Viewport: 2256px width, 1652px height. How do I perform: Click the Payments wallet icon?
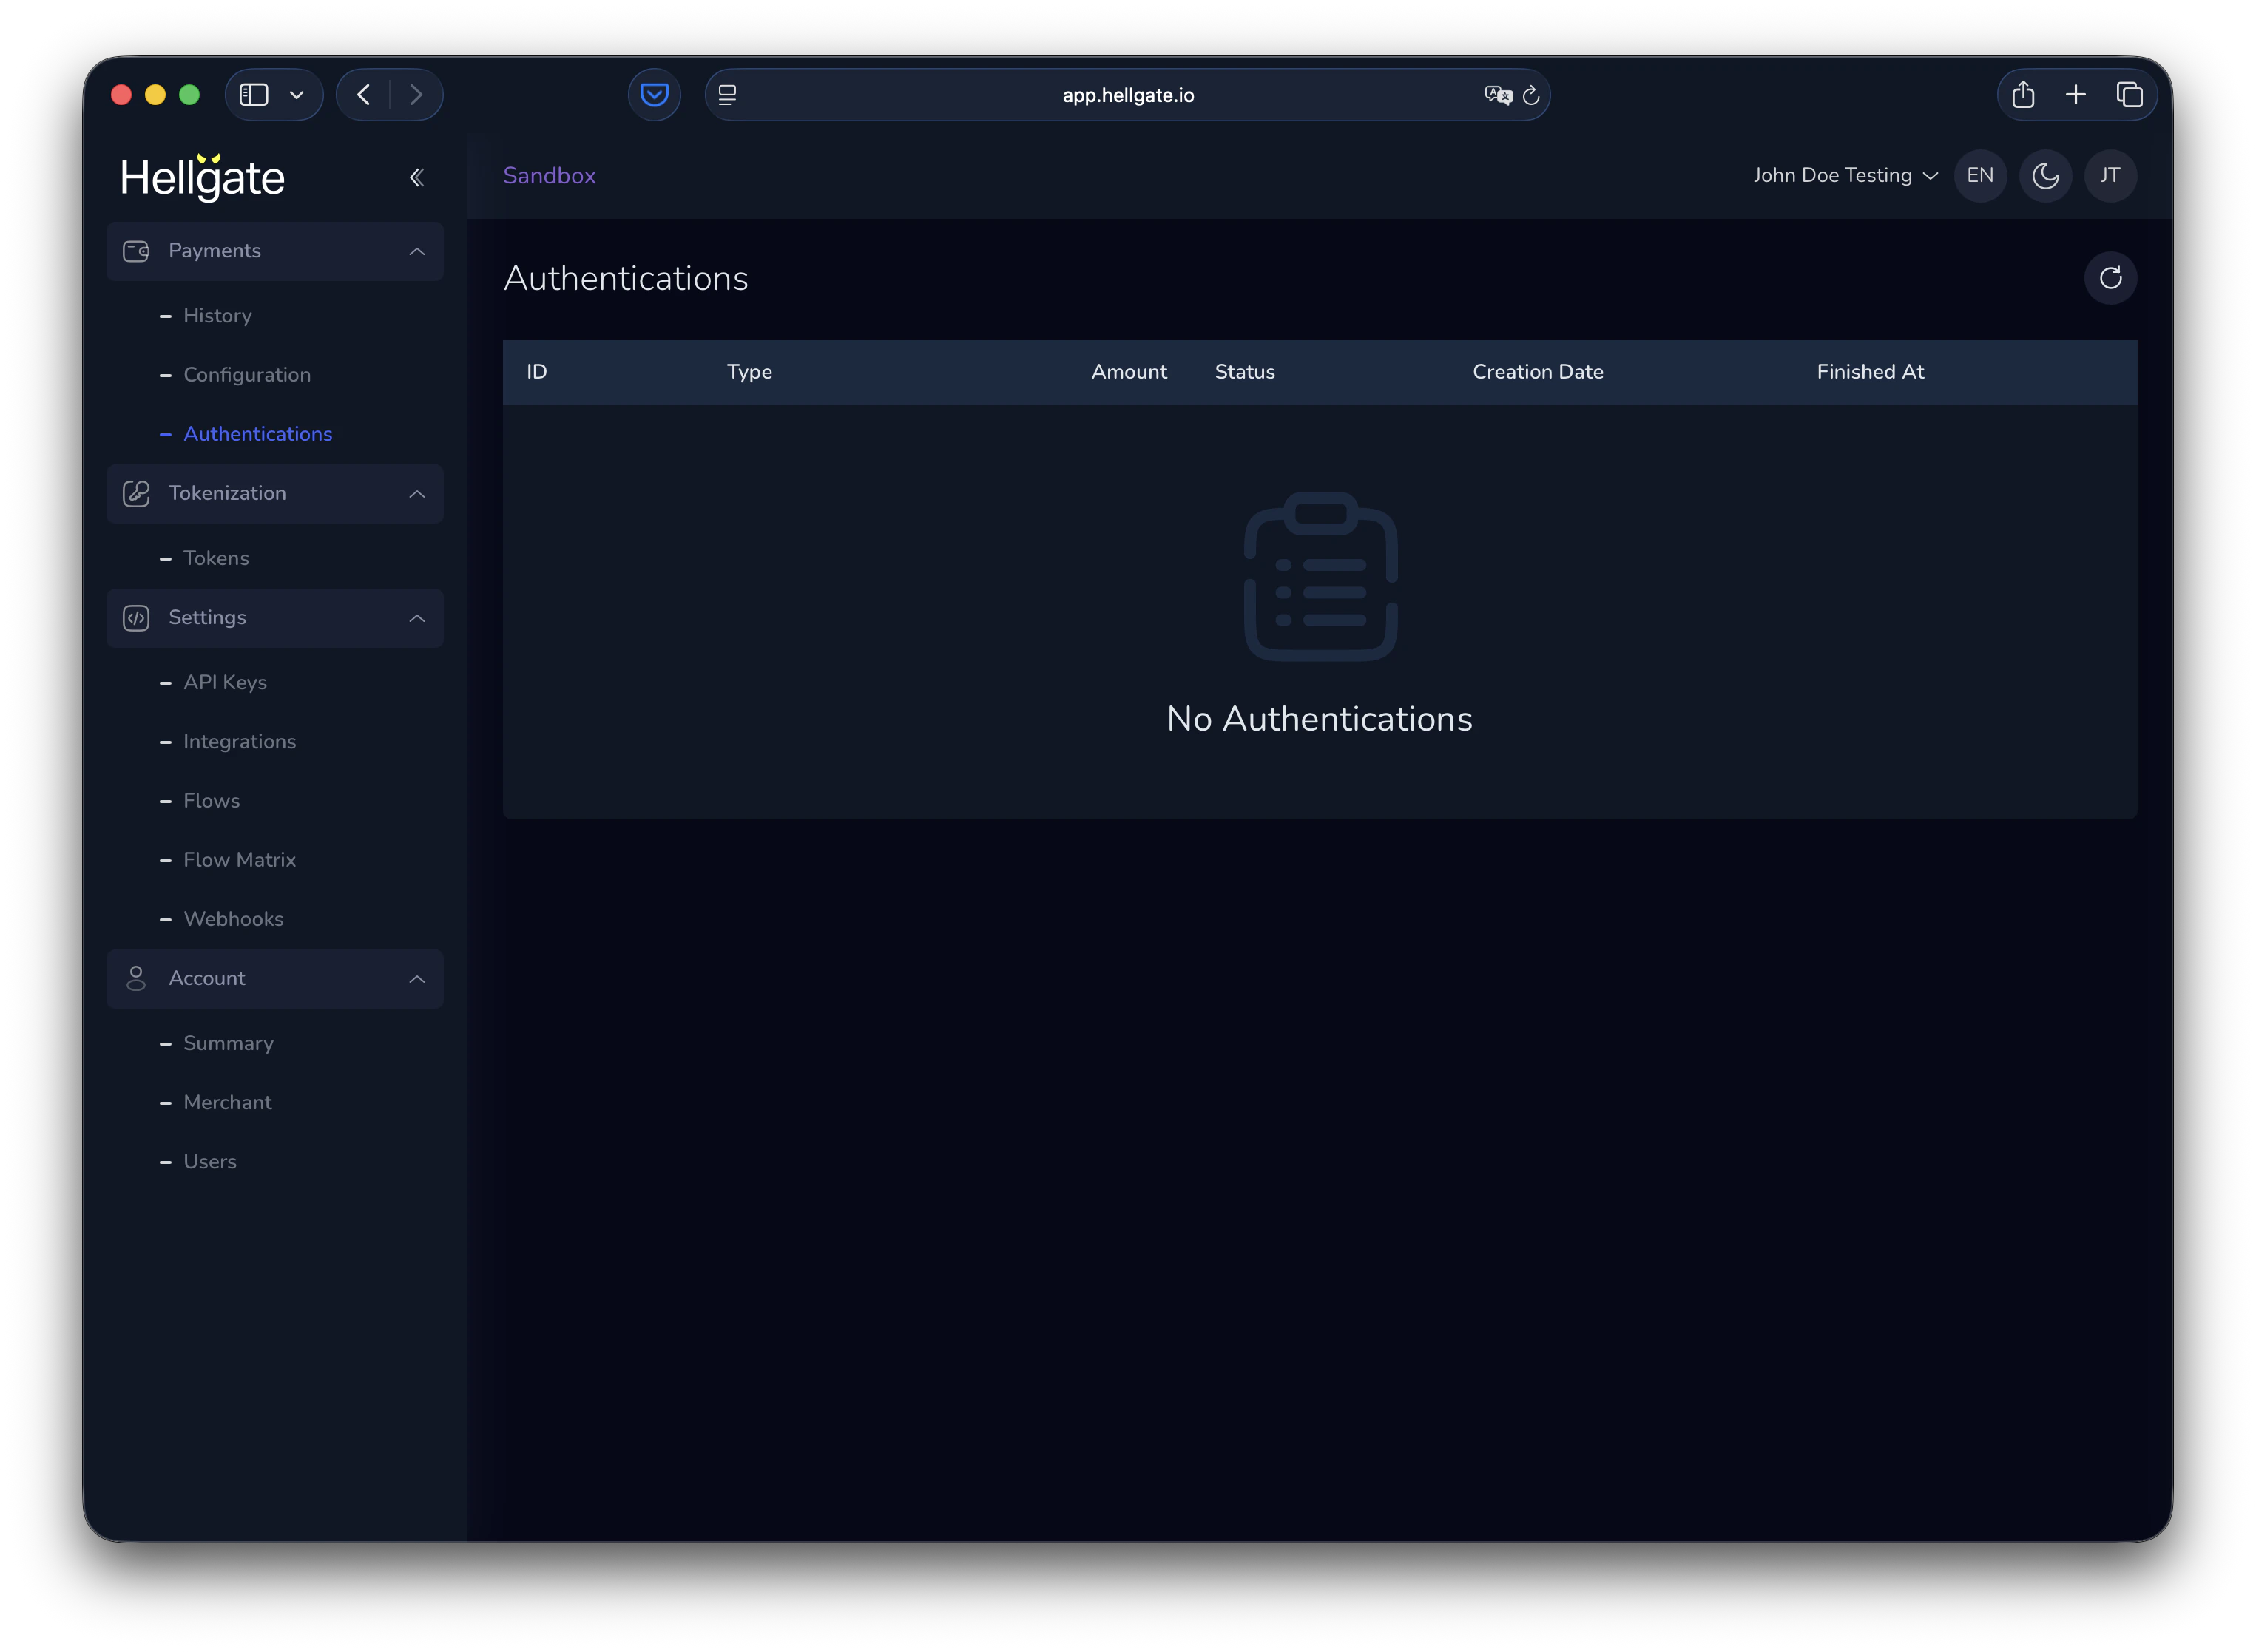point(136,251)
